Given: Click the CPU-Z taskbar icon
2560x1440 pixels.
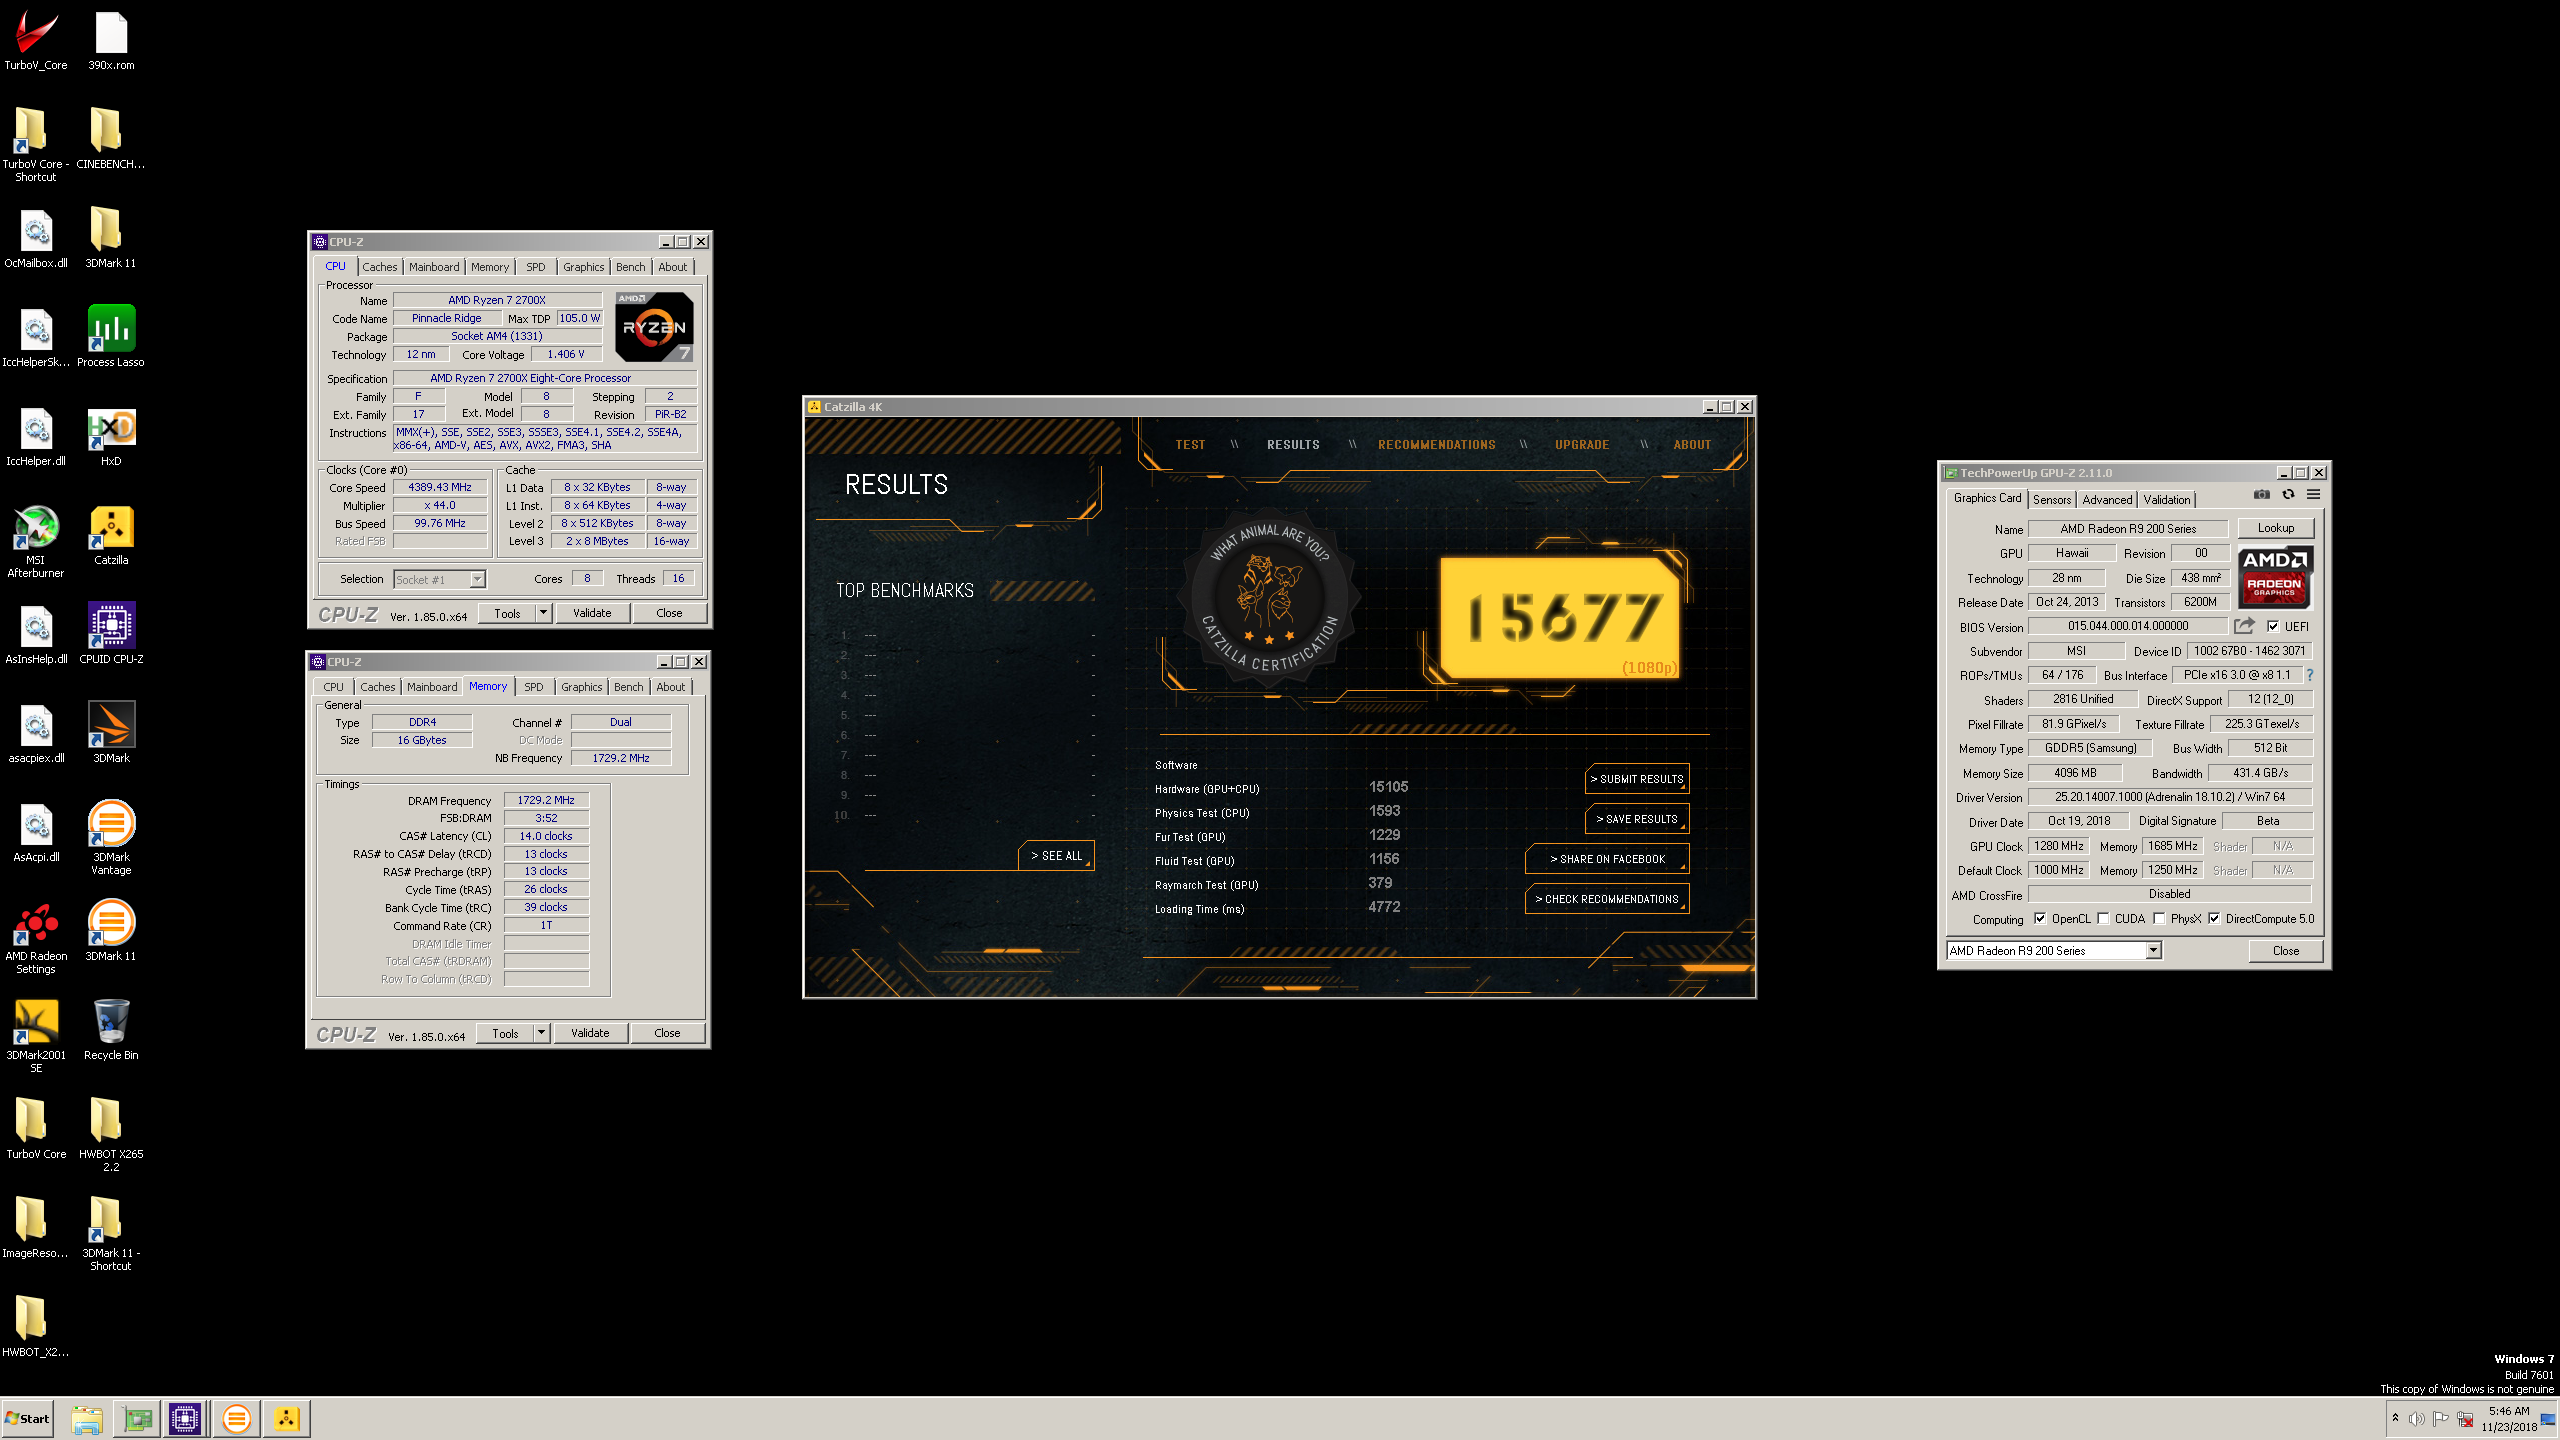Looking at the screenshot, I should coord(186,1418).
